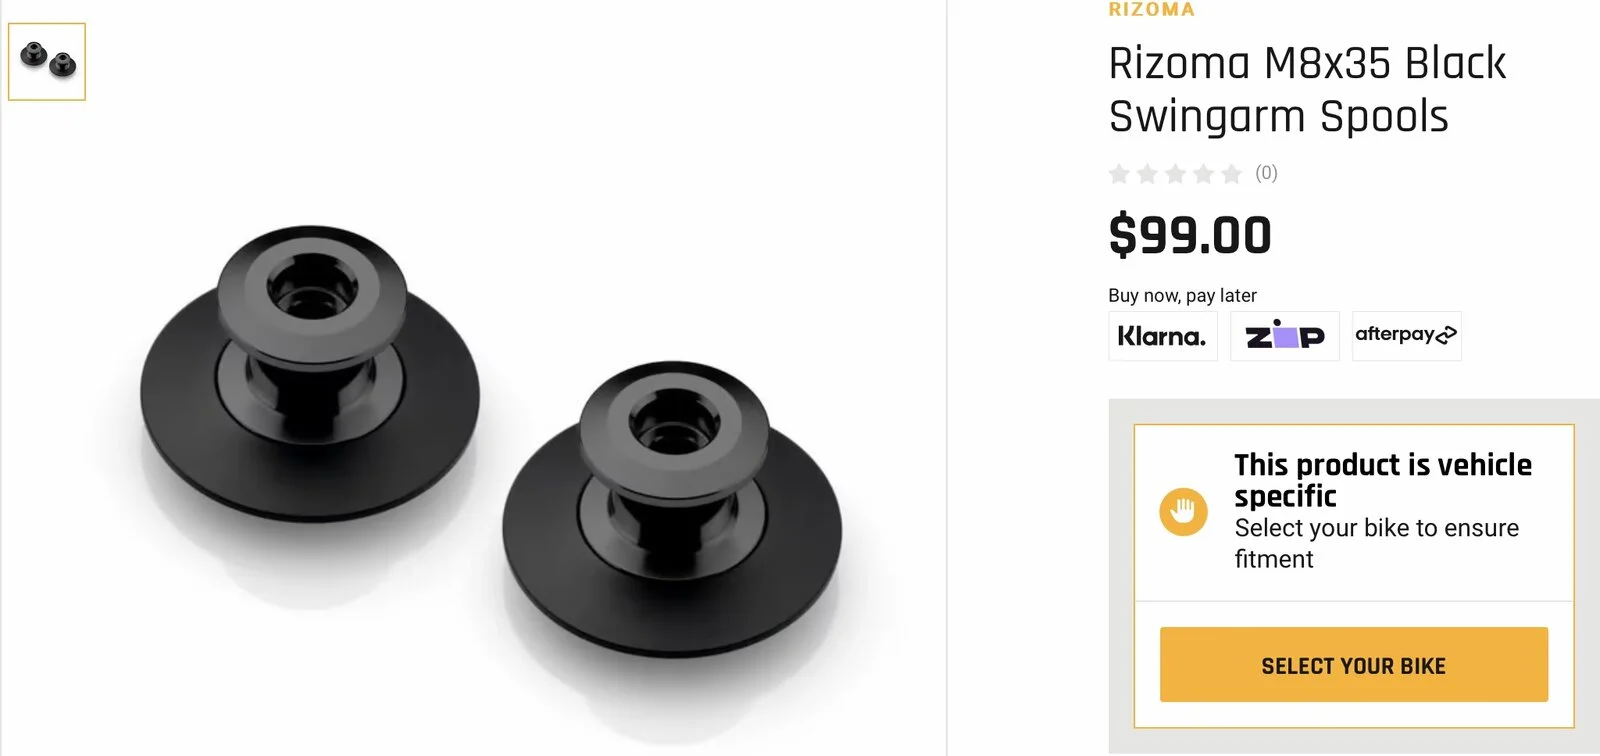The width and height of the screenshot is (1600, 756).
Task: Select the fifth rating star
Action: coord(1231,174)
